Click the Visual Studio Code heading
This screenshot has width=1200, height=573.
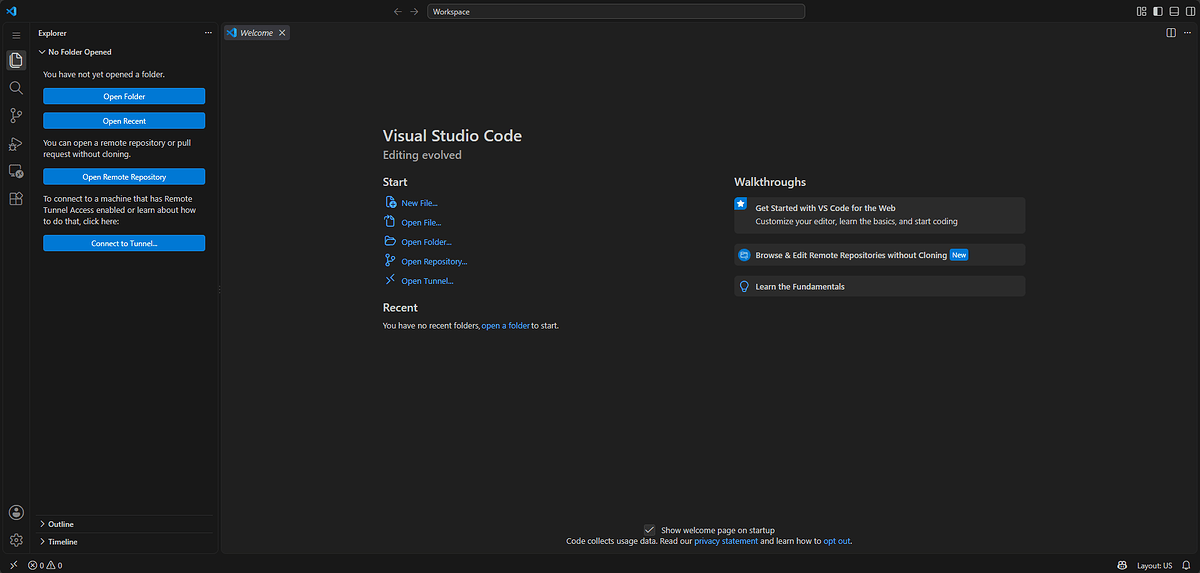(452, 136)
